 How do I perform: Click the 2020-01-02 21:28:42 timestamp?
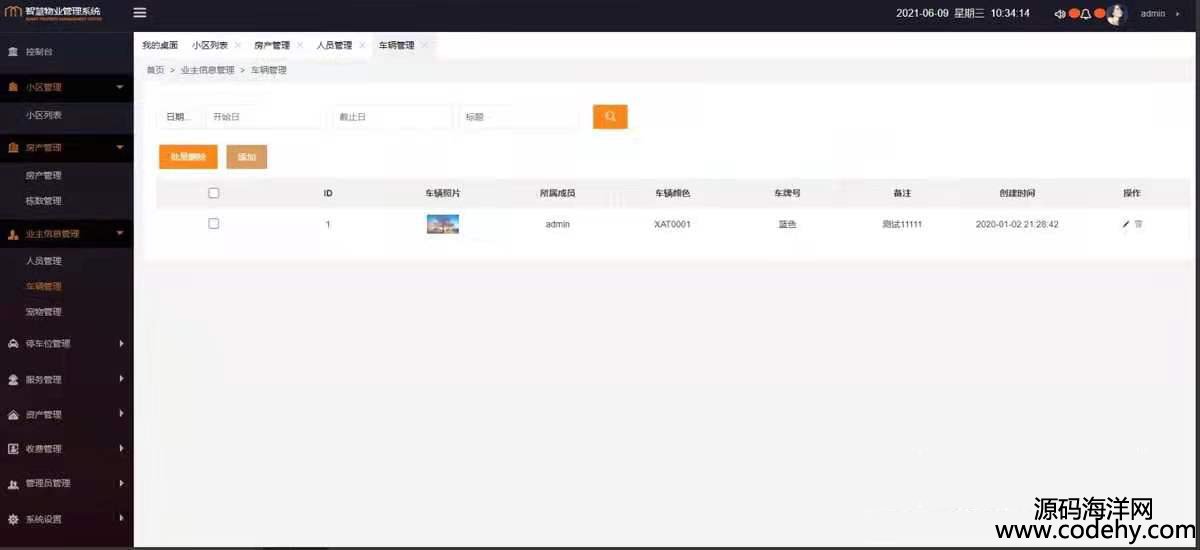pyautogui.click(x=1017, y=225)
